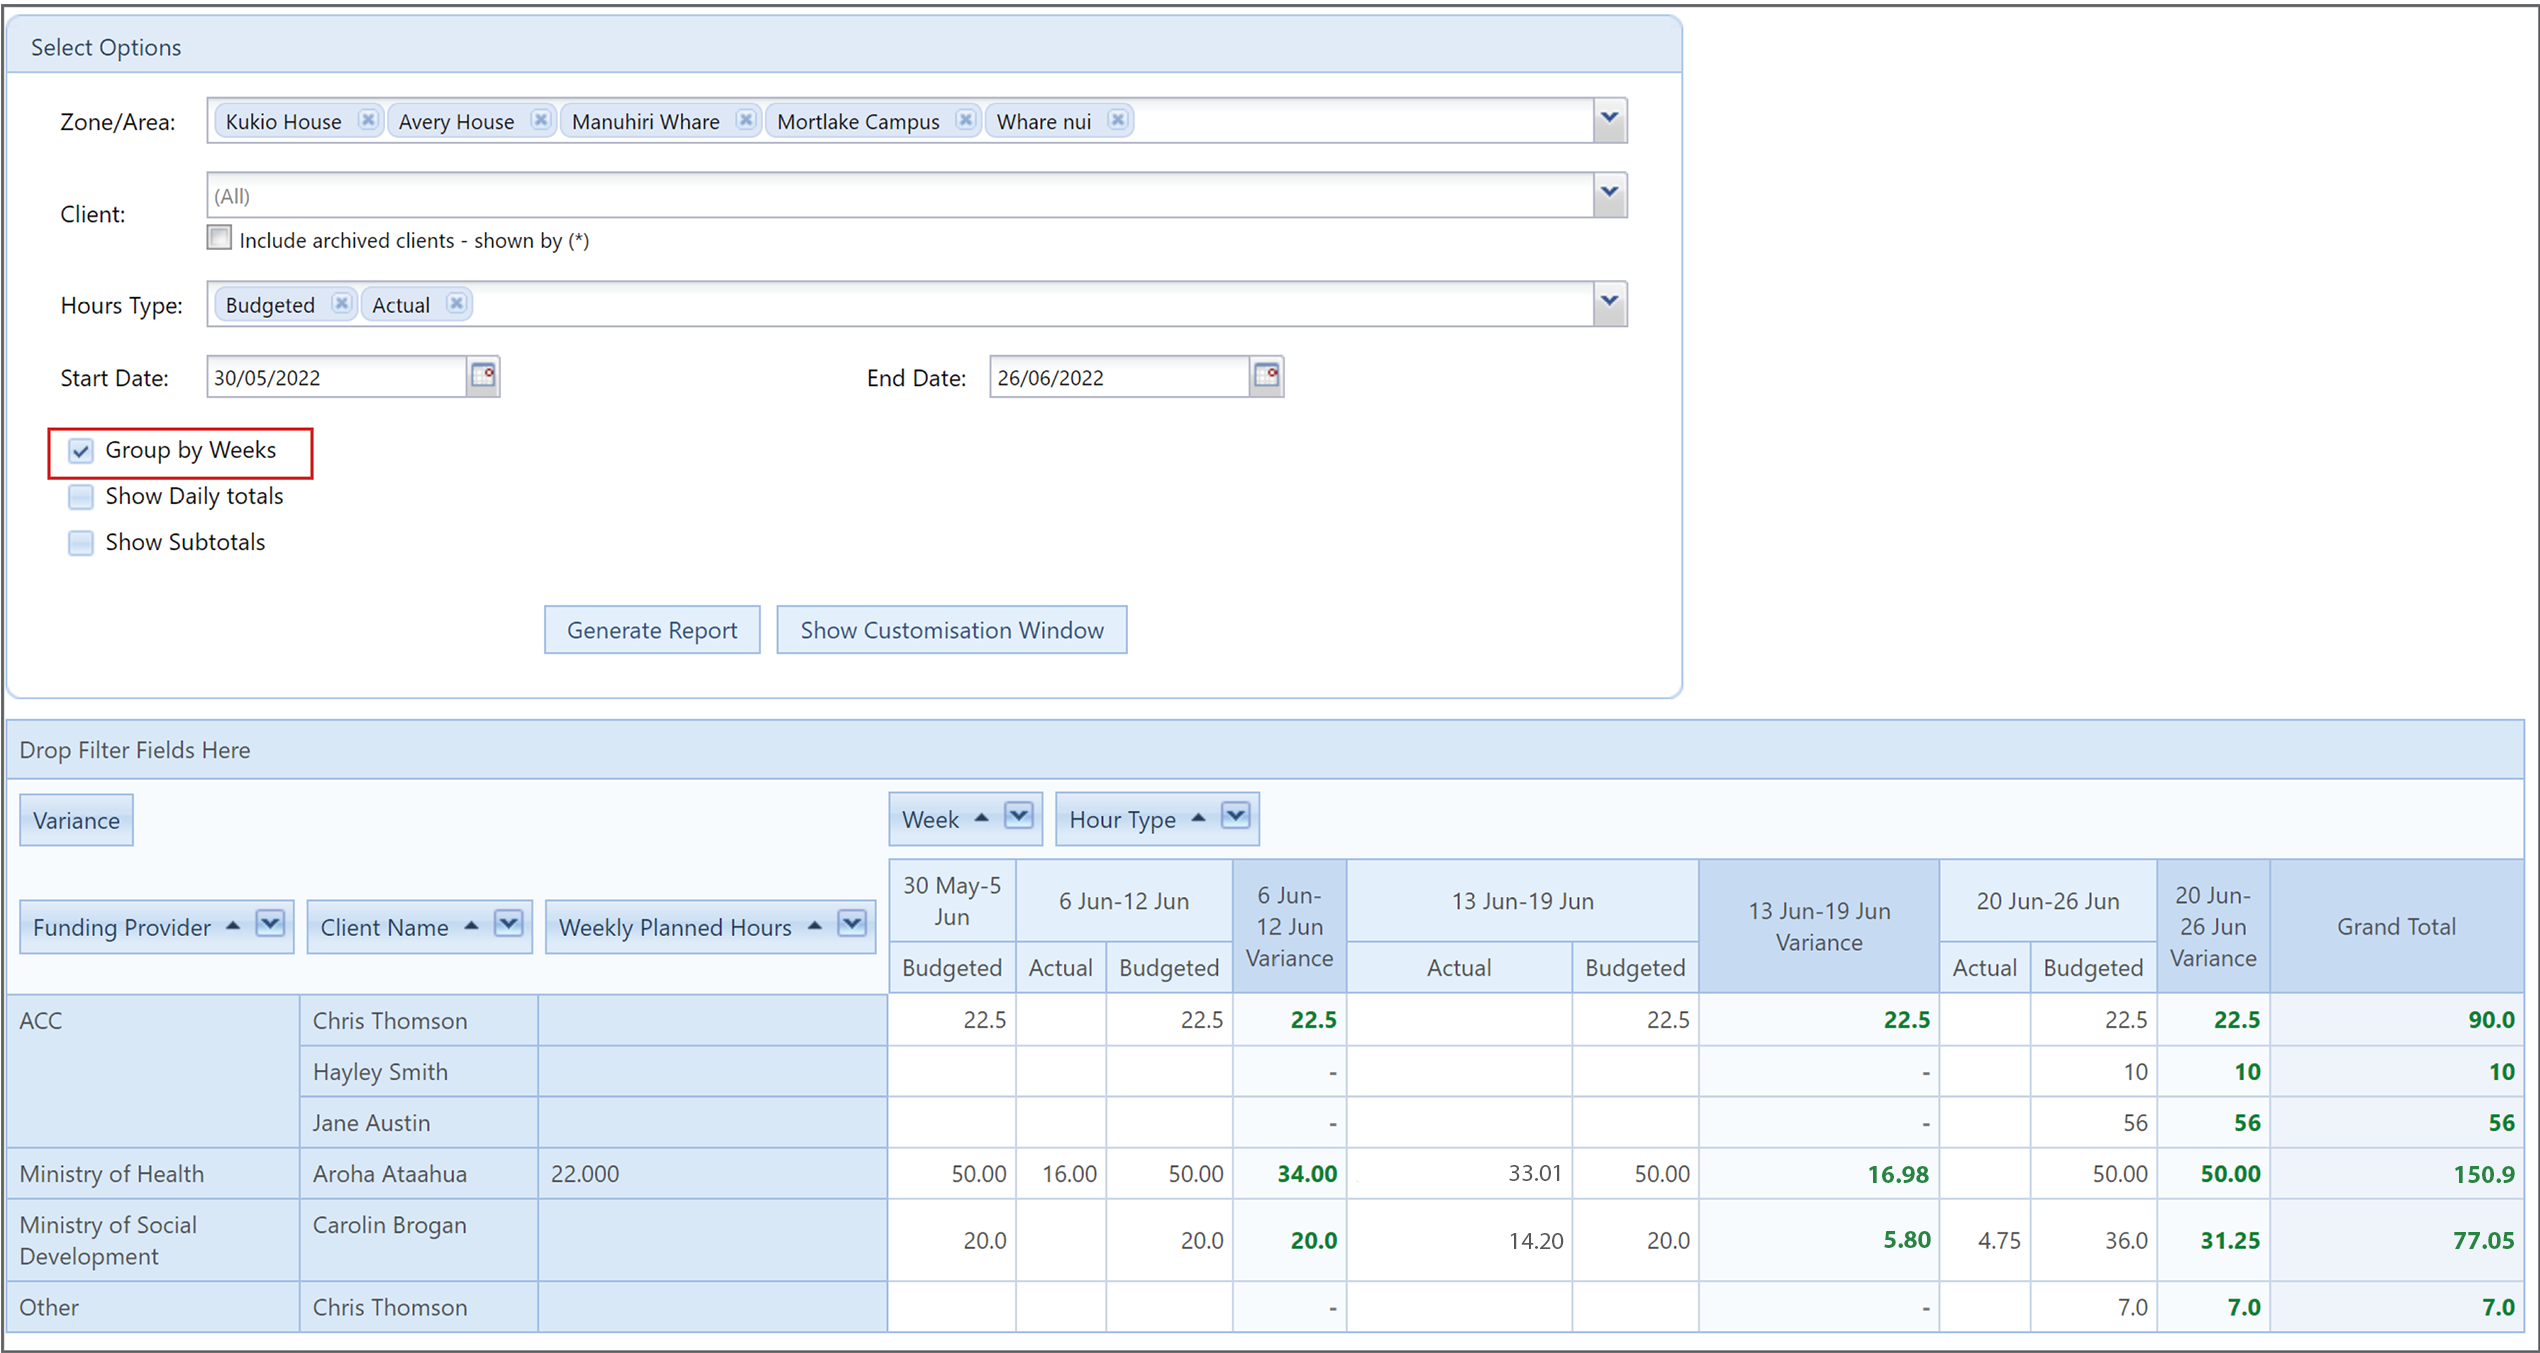Remove Avery House zone tag
Image resolution: width=2540 pixels, height=1353 pixels.
click(541, 120)
